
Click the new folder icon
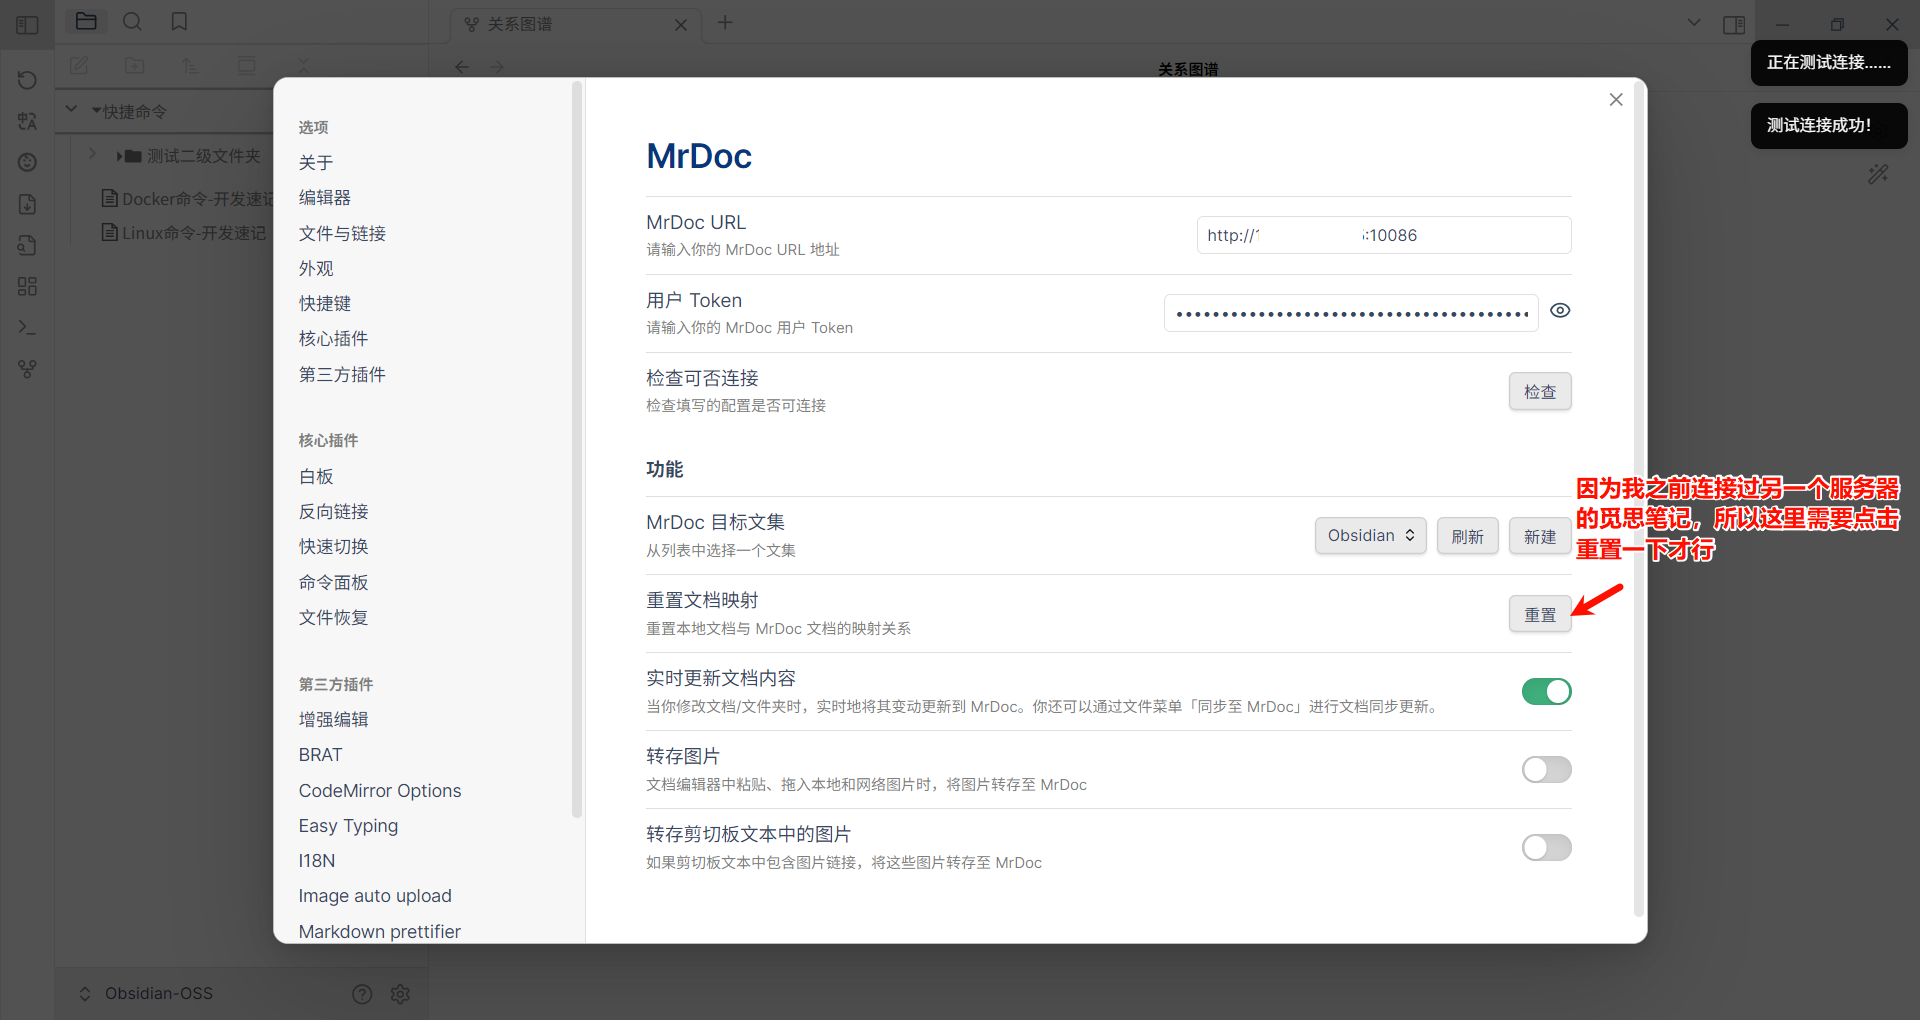click(135, 66)
